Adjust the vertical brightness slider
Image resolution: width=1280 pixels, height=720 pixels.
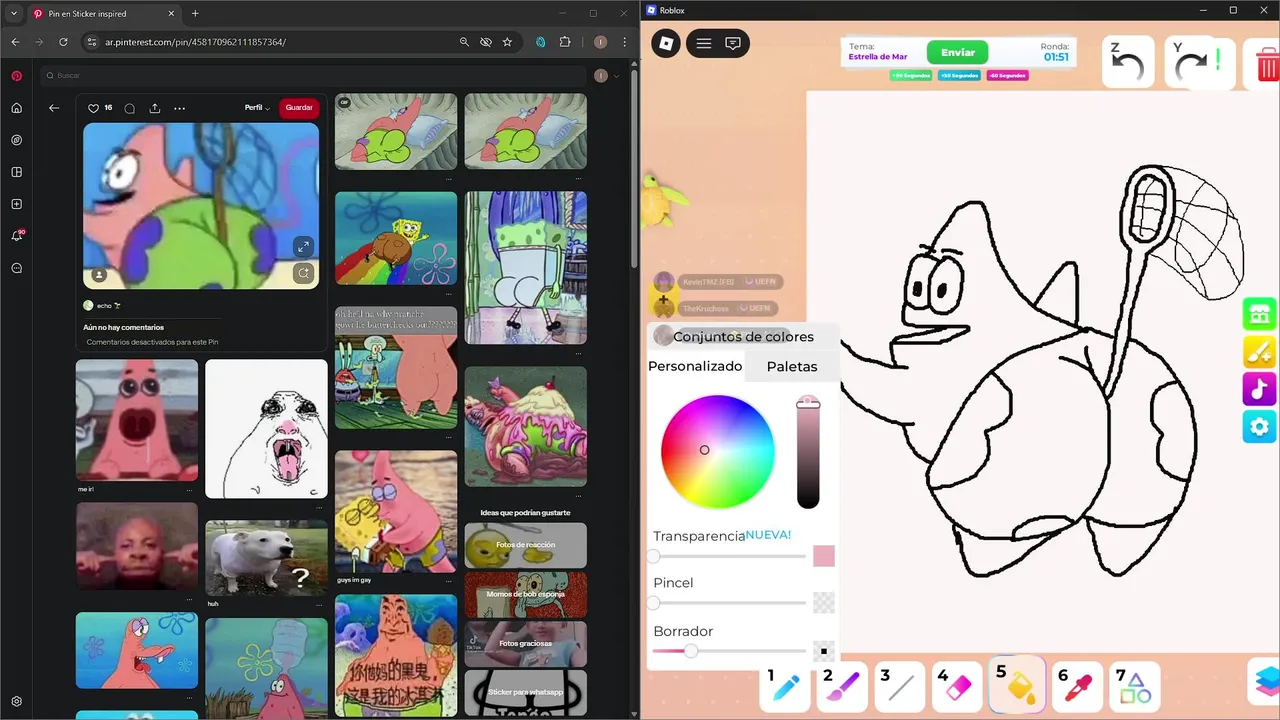pyautogui.click(x=808, y=452)
